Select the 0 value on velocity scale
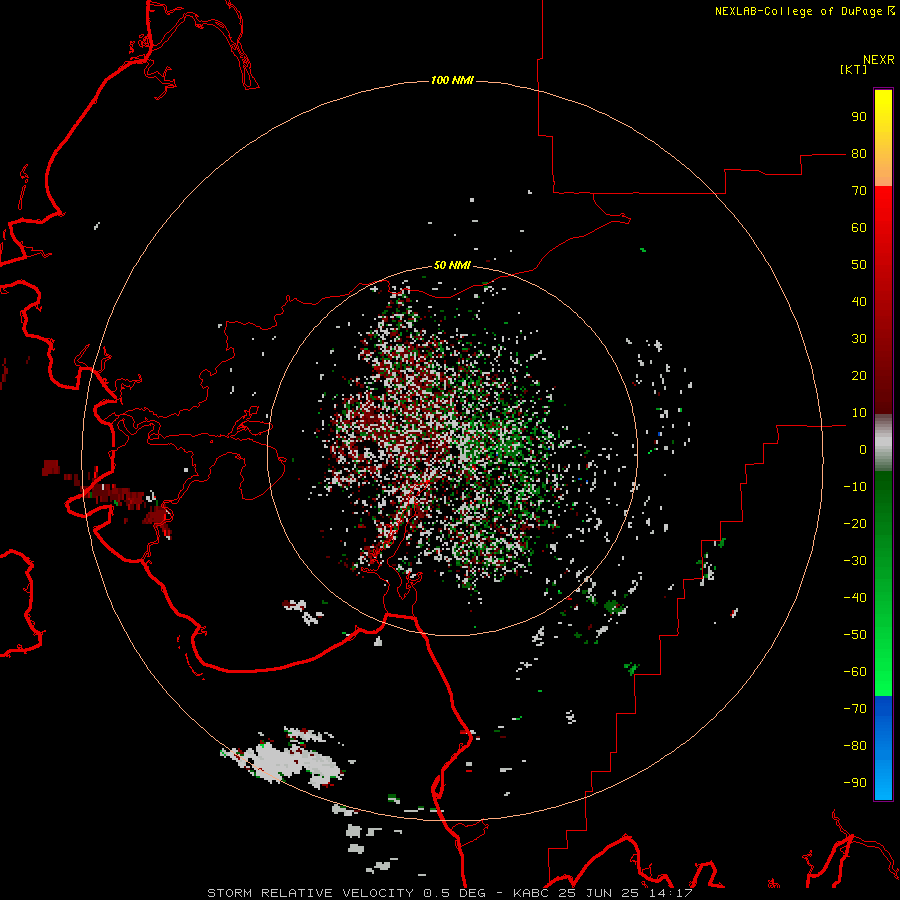900x900 pixels. tap(863, 450)
